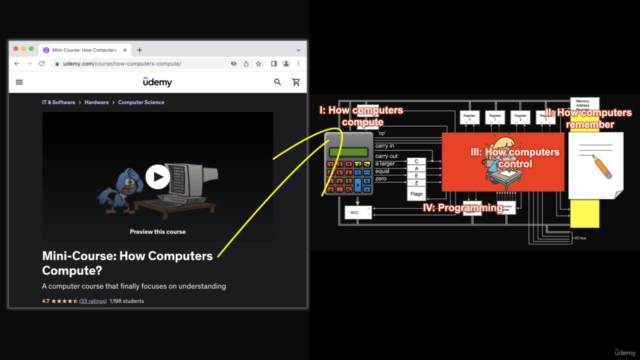Click the red How computers control panel
This screenshot has width=640, height=360.
[x=503, y=162]
